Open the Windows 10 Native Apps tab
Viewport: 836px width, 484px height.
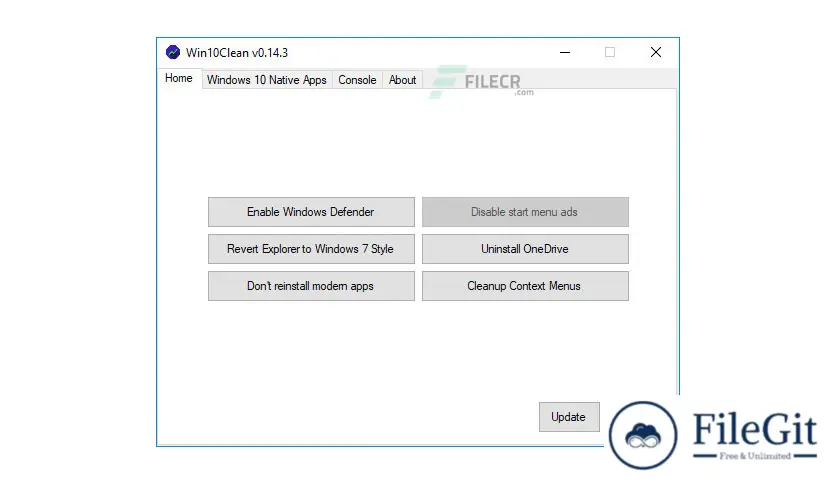tap(267, 80)
